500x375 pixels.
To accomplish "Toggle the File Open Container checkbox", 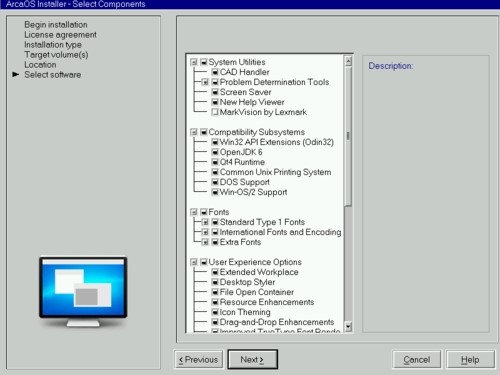I will [x=215, y=292].
